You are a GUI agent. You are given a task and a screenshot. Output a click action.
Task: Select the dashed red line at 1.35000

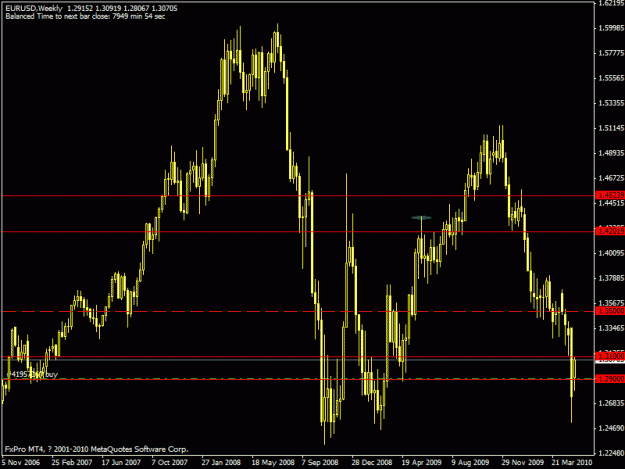coord(298,311)
